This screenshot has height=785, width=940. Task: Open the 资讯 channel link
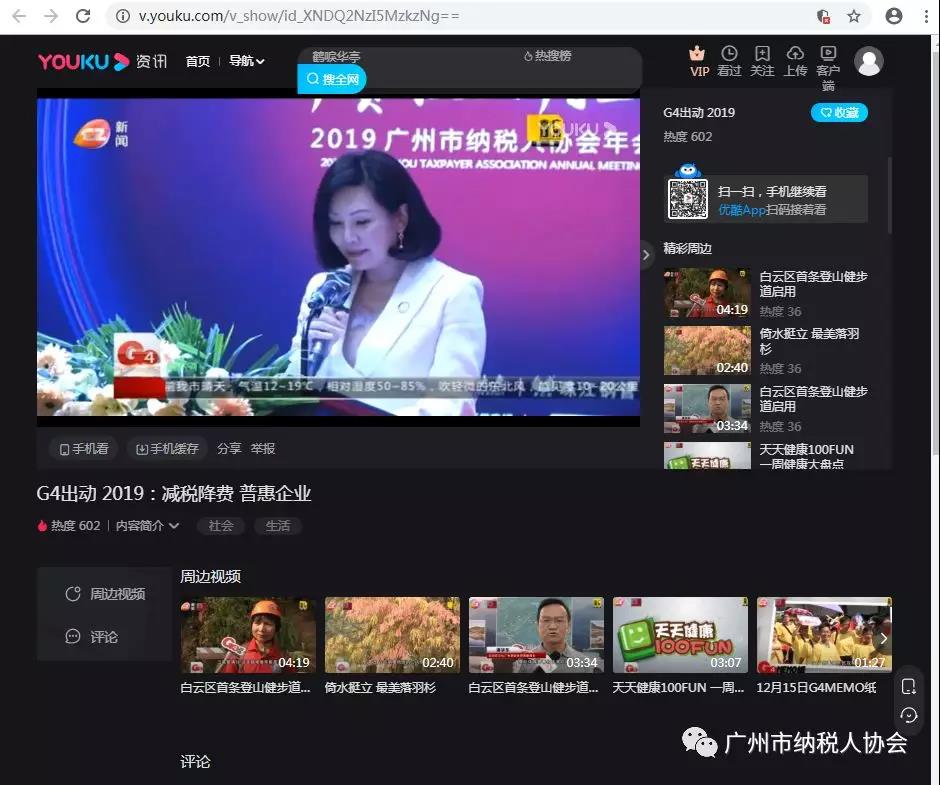(x=151, y=61)
